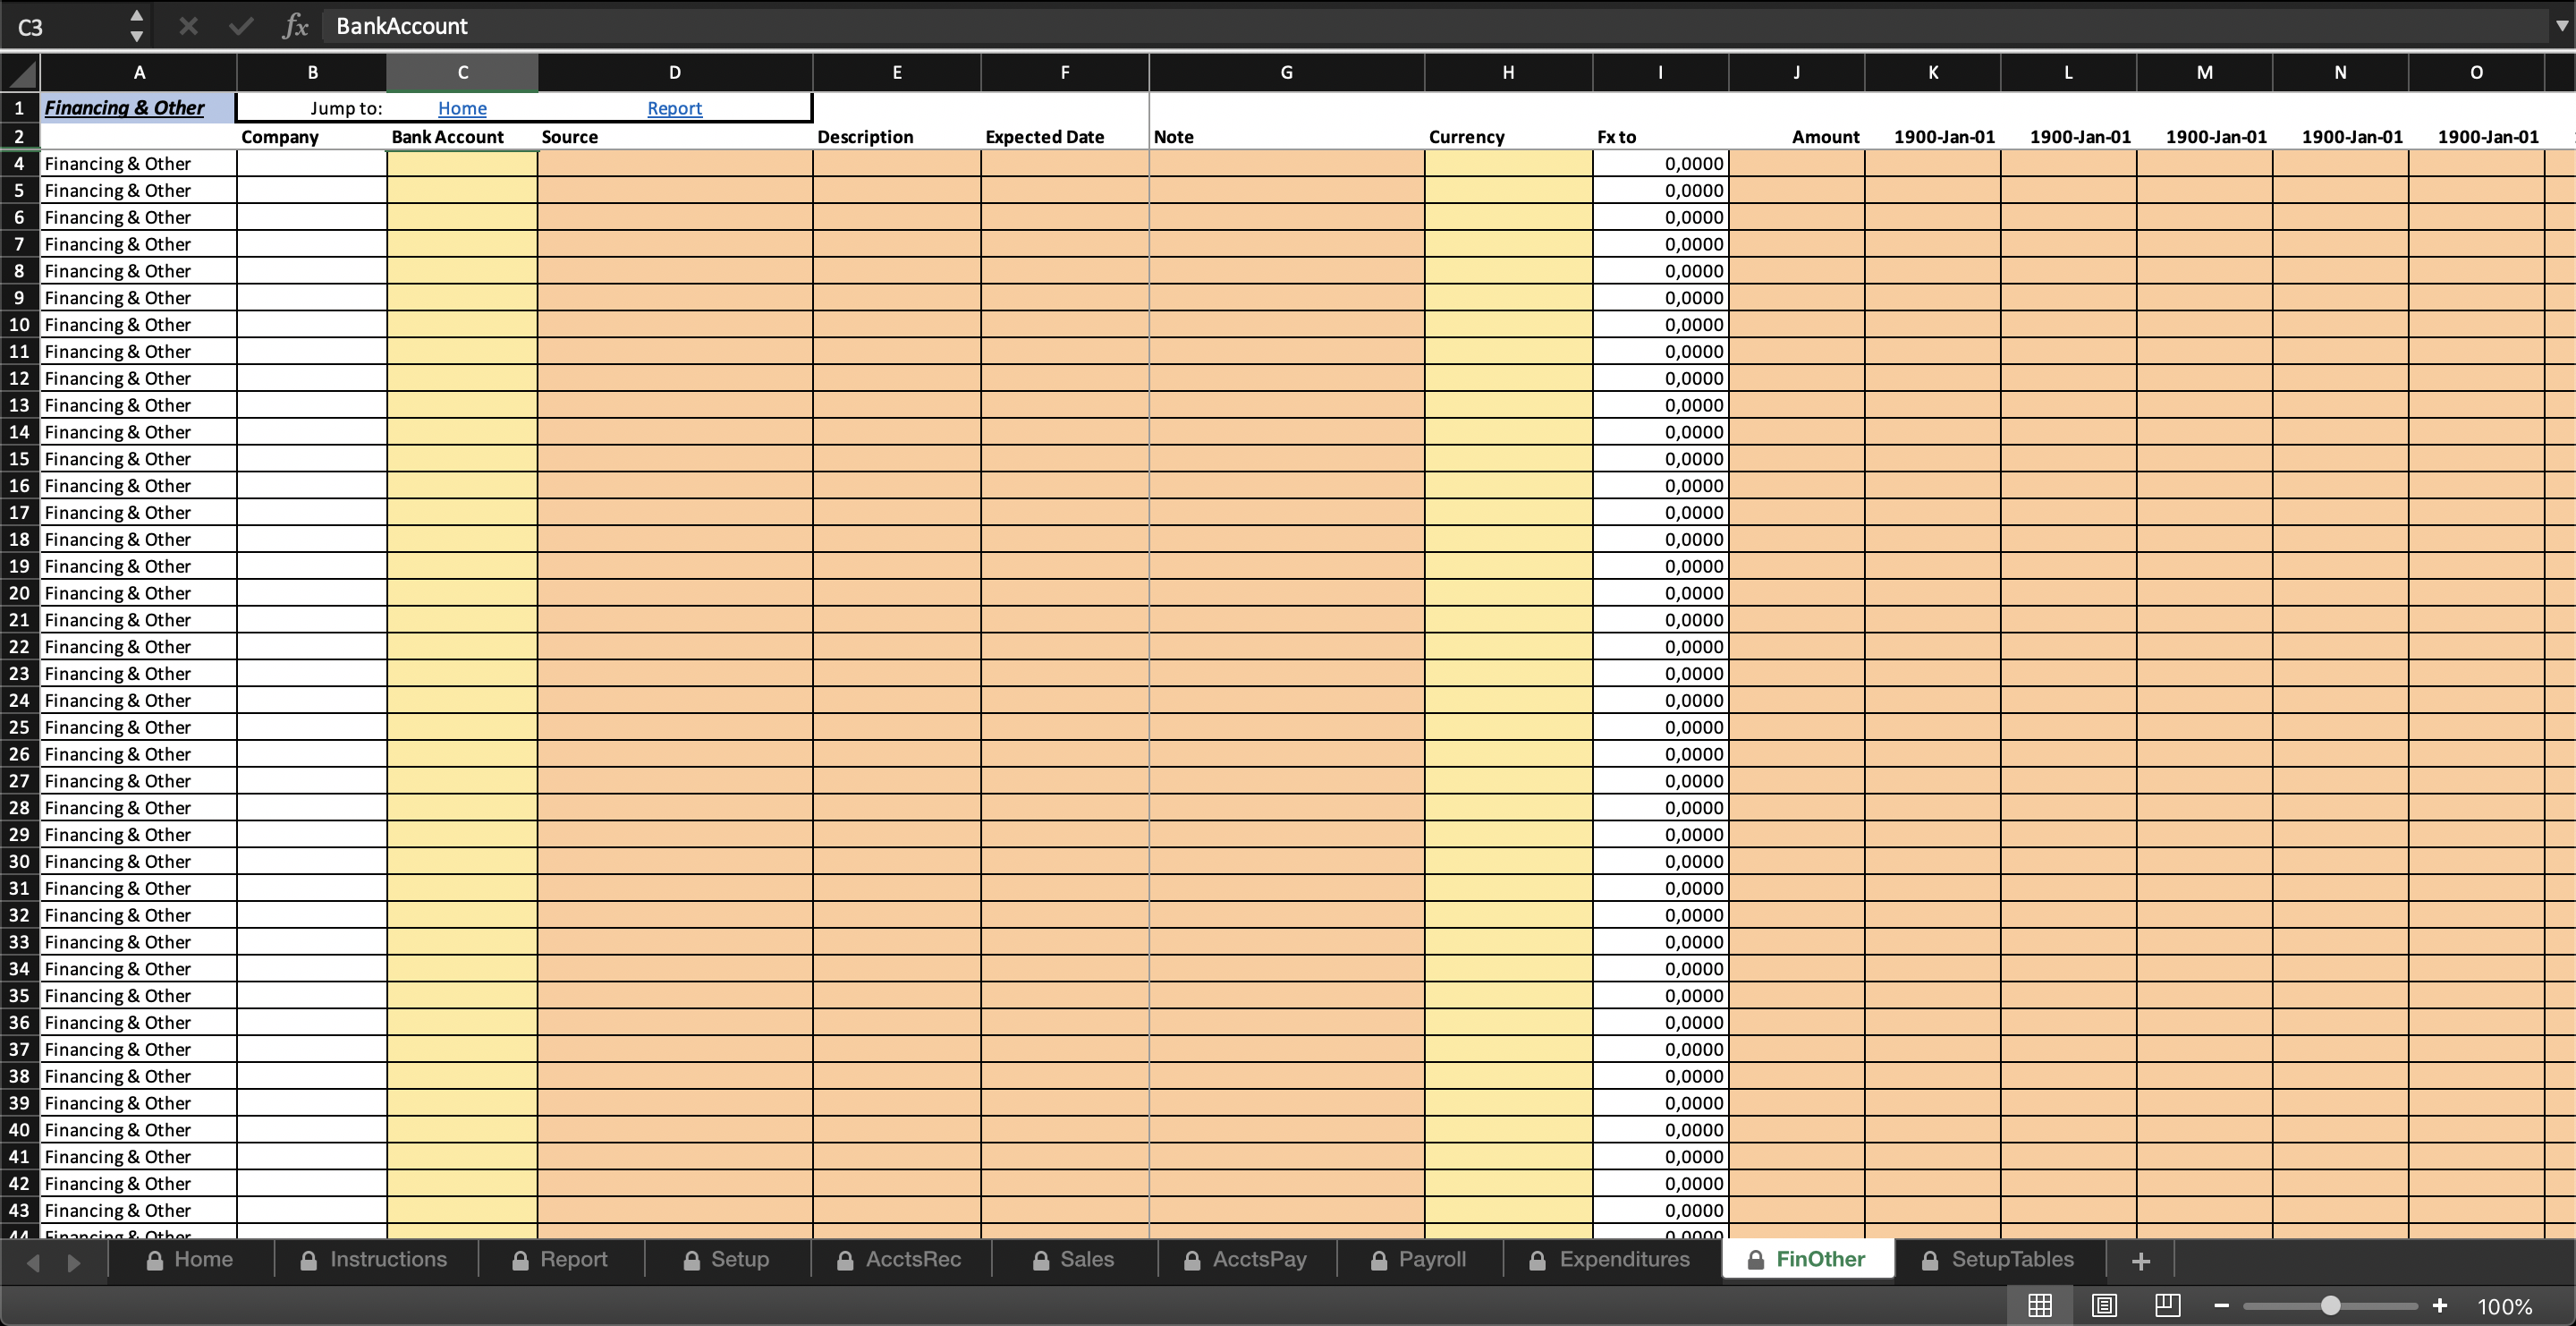This screenshot has width=2576, height=1326.
Task: Click the Note header cell
Action: pyautogui.click(x=1287, y=137)
